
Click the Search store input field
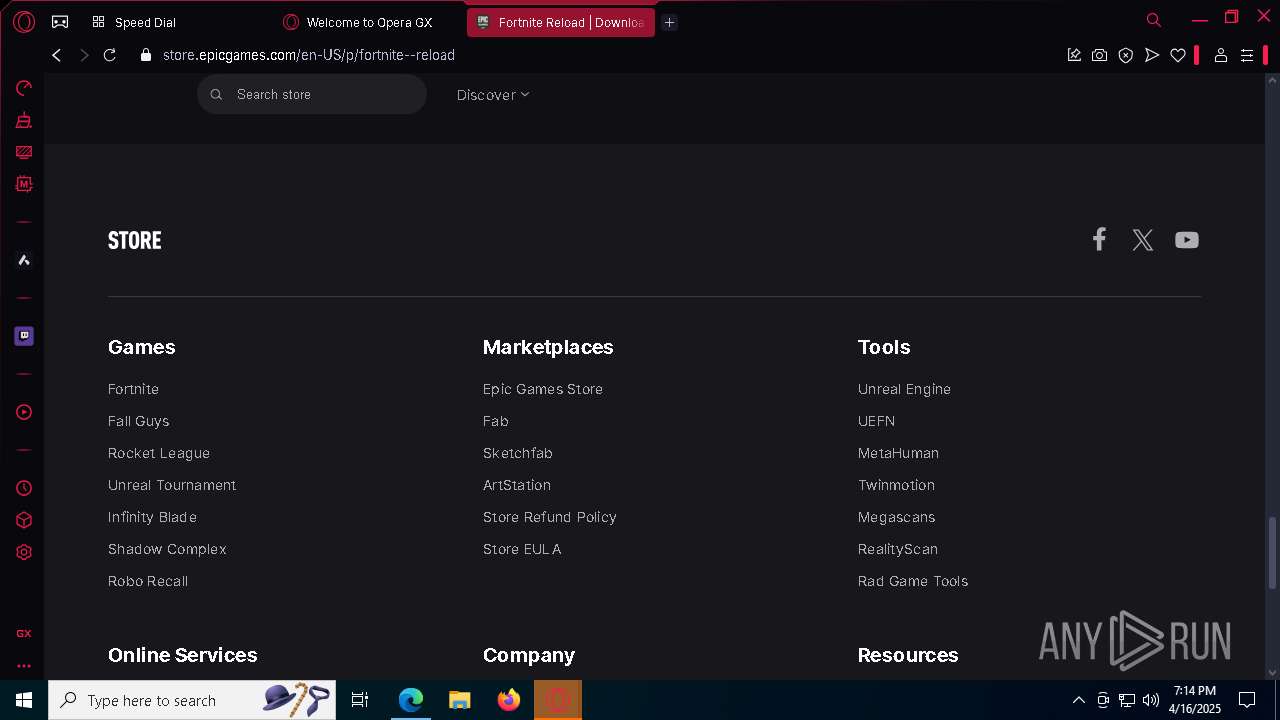pyautogui.click(x=312, y=94)
